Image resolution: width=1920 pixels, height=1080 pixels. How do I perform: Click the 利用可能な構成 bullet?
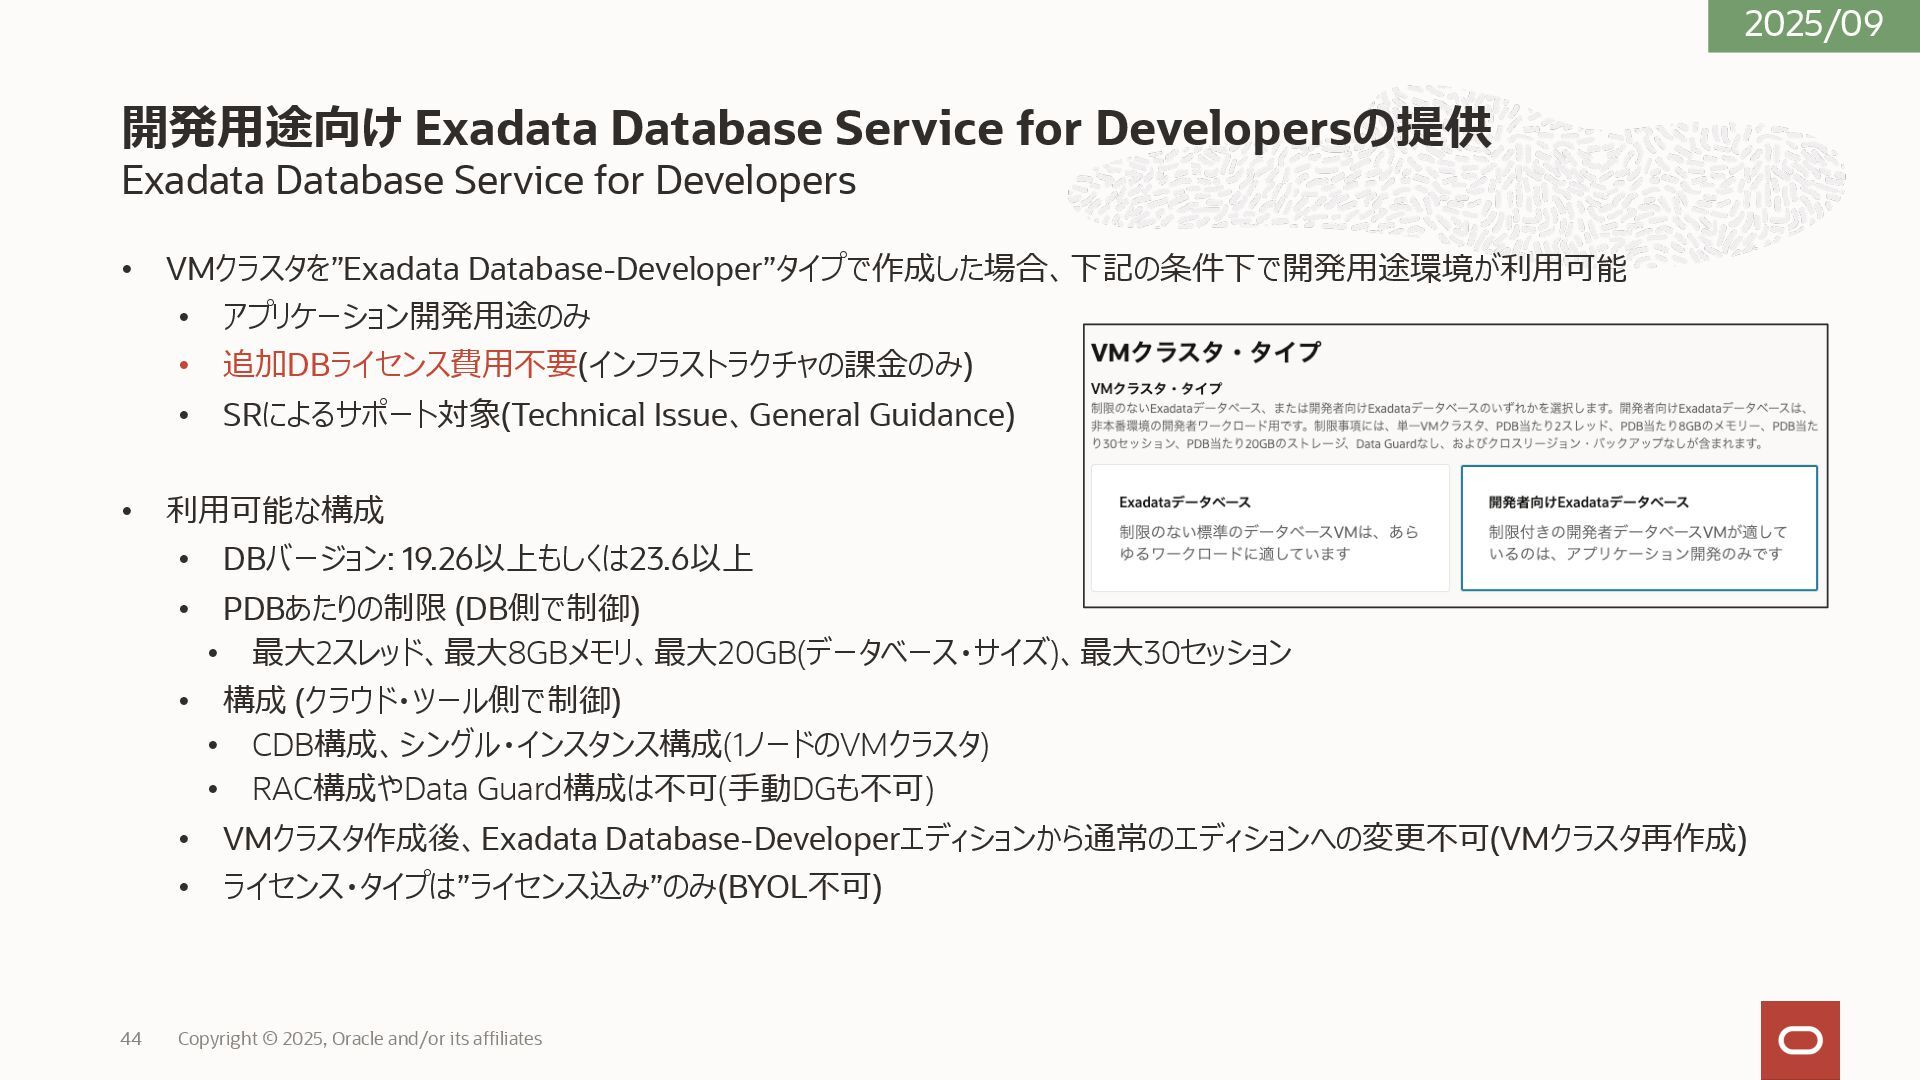pyautogui.click(x=275, y=510)
